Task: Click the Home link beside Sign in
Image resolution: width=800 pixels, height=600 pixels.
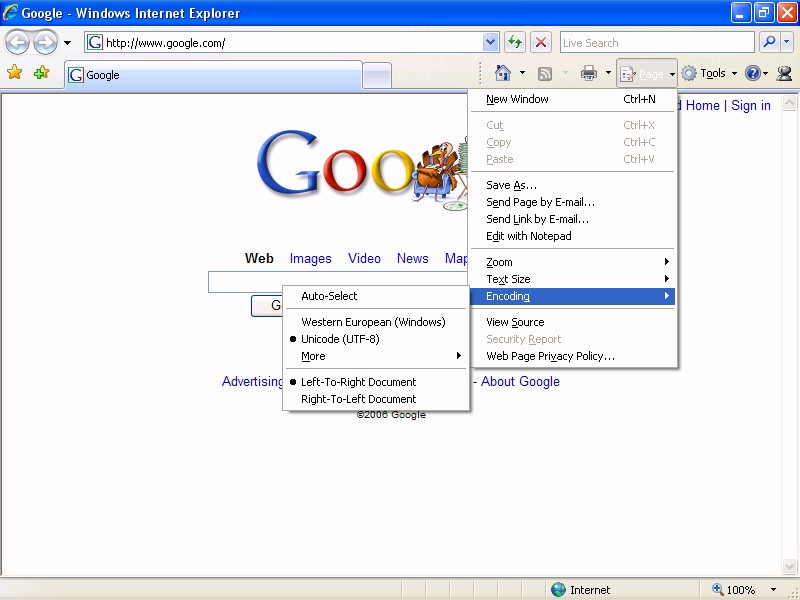Action: (703, 106)
